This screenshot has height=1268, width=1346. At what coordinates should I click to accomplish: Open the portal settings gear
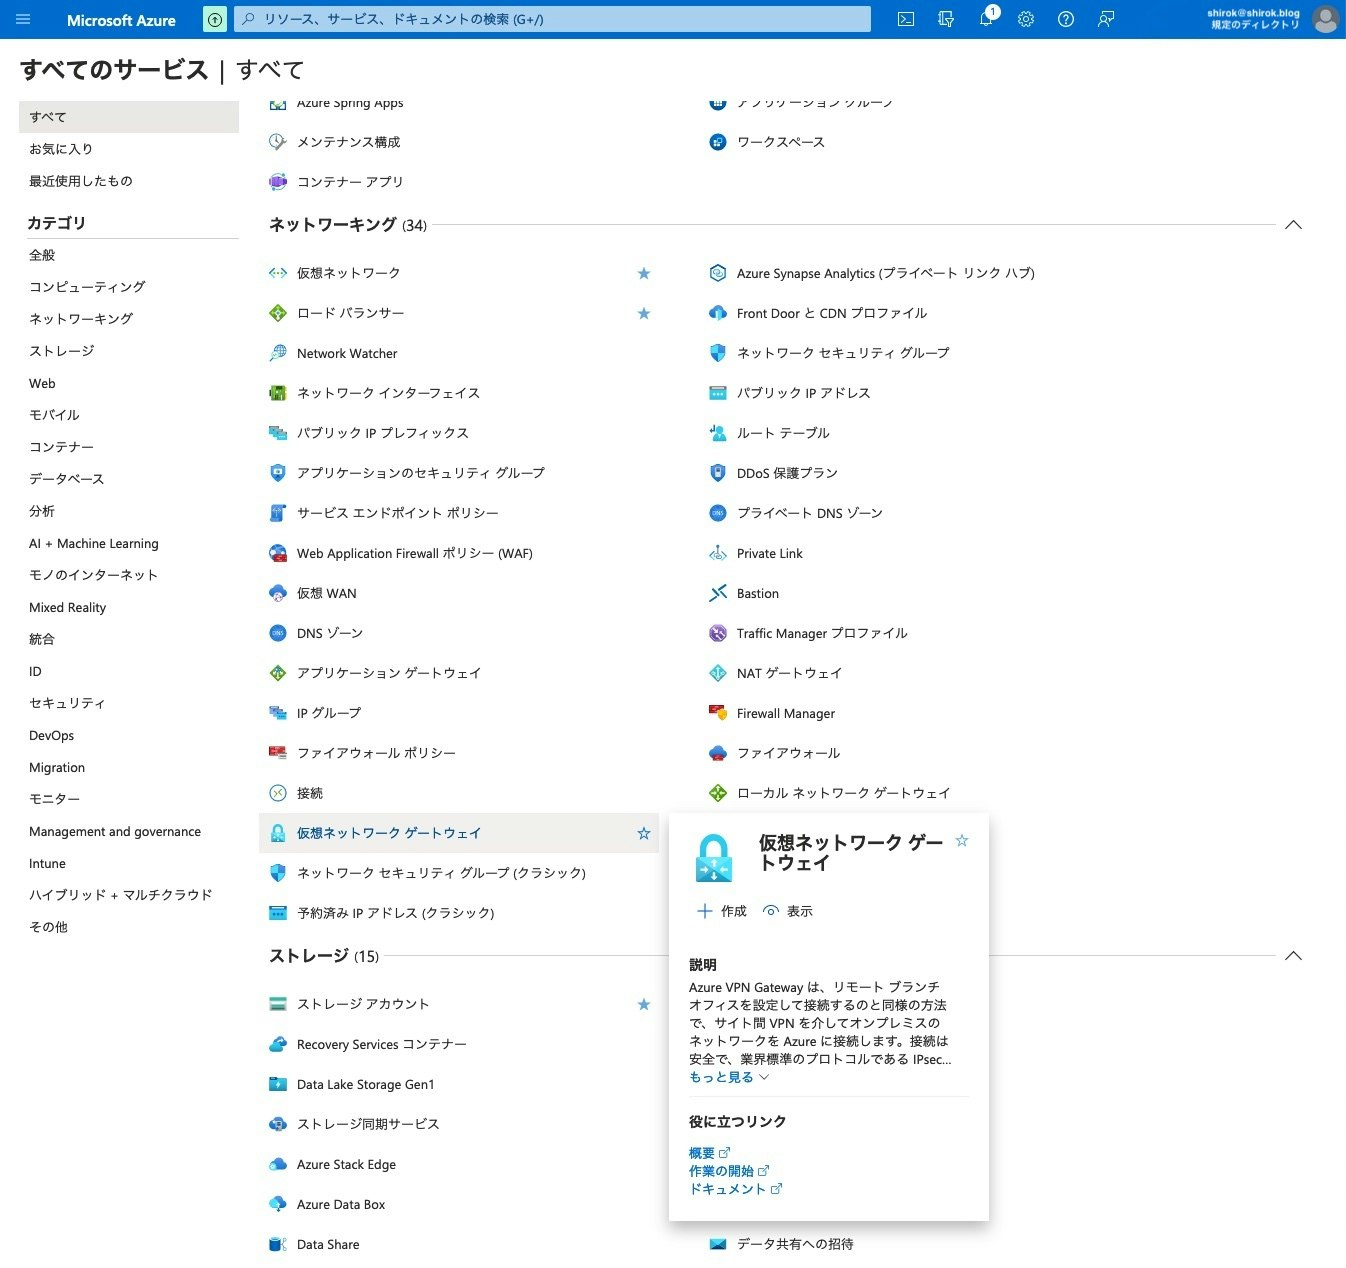pos(1026,19)
